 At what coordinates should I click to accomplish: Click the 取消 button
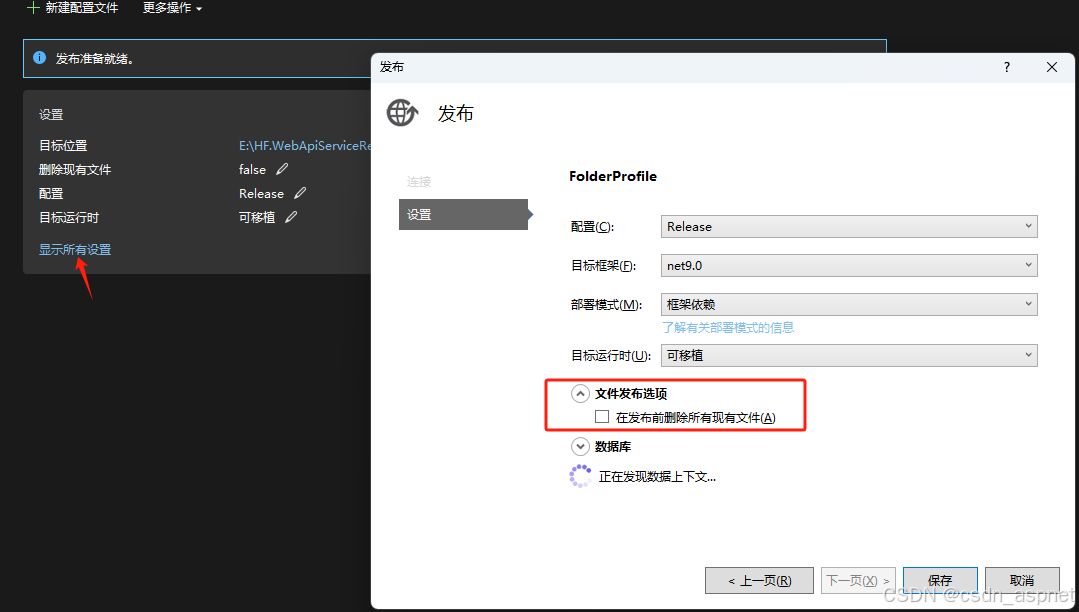1021,580
